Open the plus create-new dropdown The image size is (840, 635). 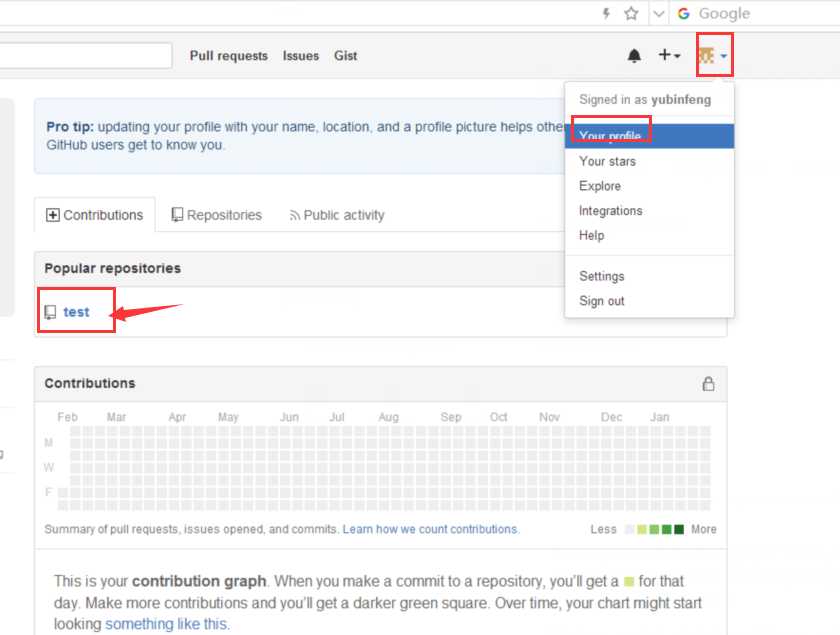669,55
